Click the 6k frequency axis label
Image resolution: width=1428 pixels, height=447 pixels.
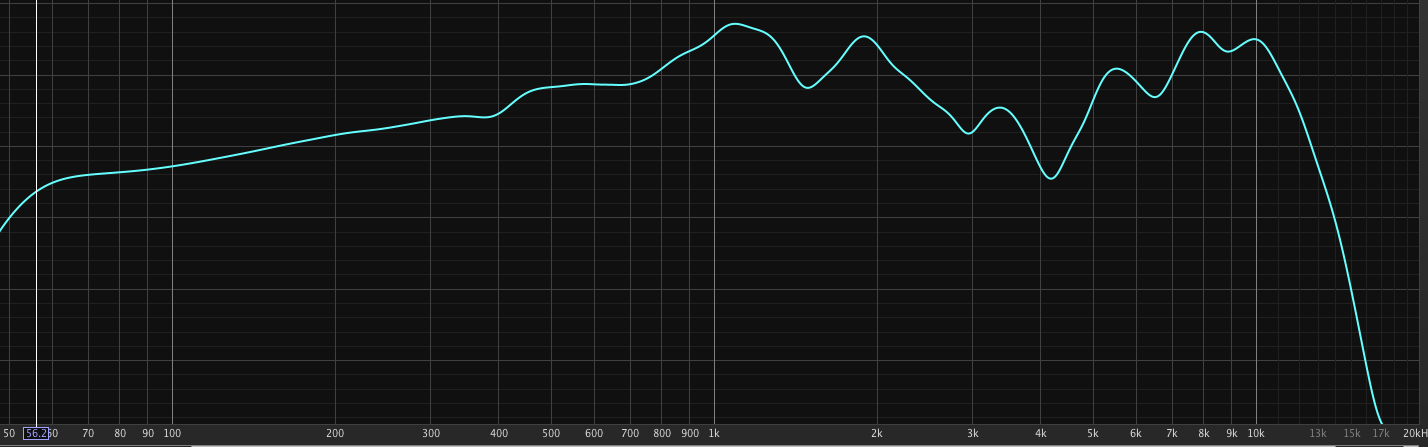pos(1136,433)
